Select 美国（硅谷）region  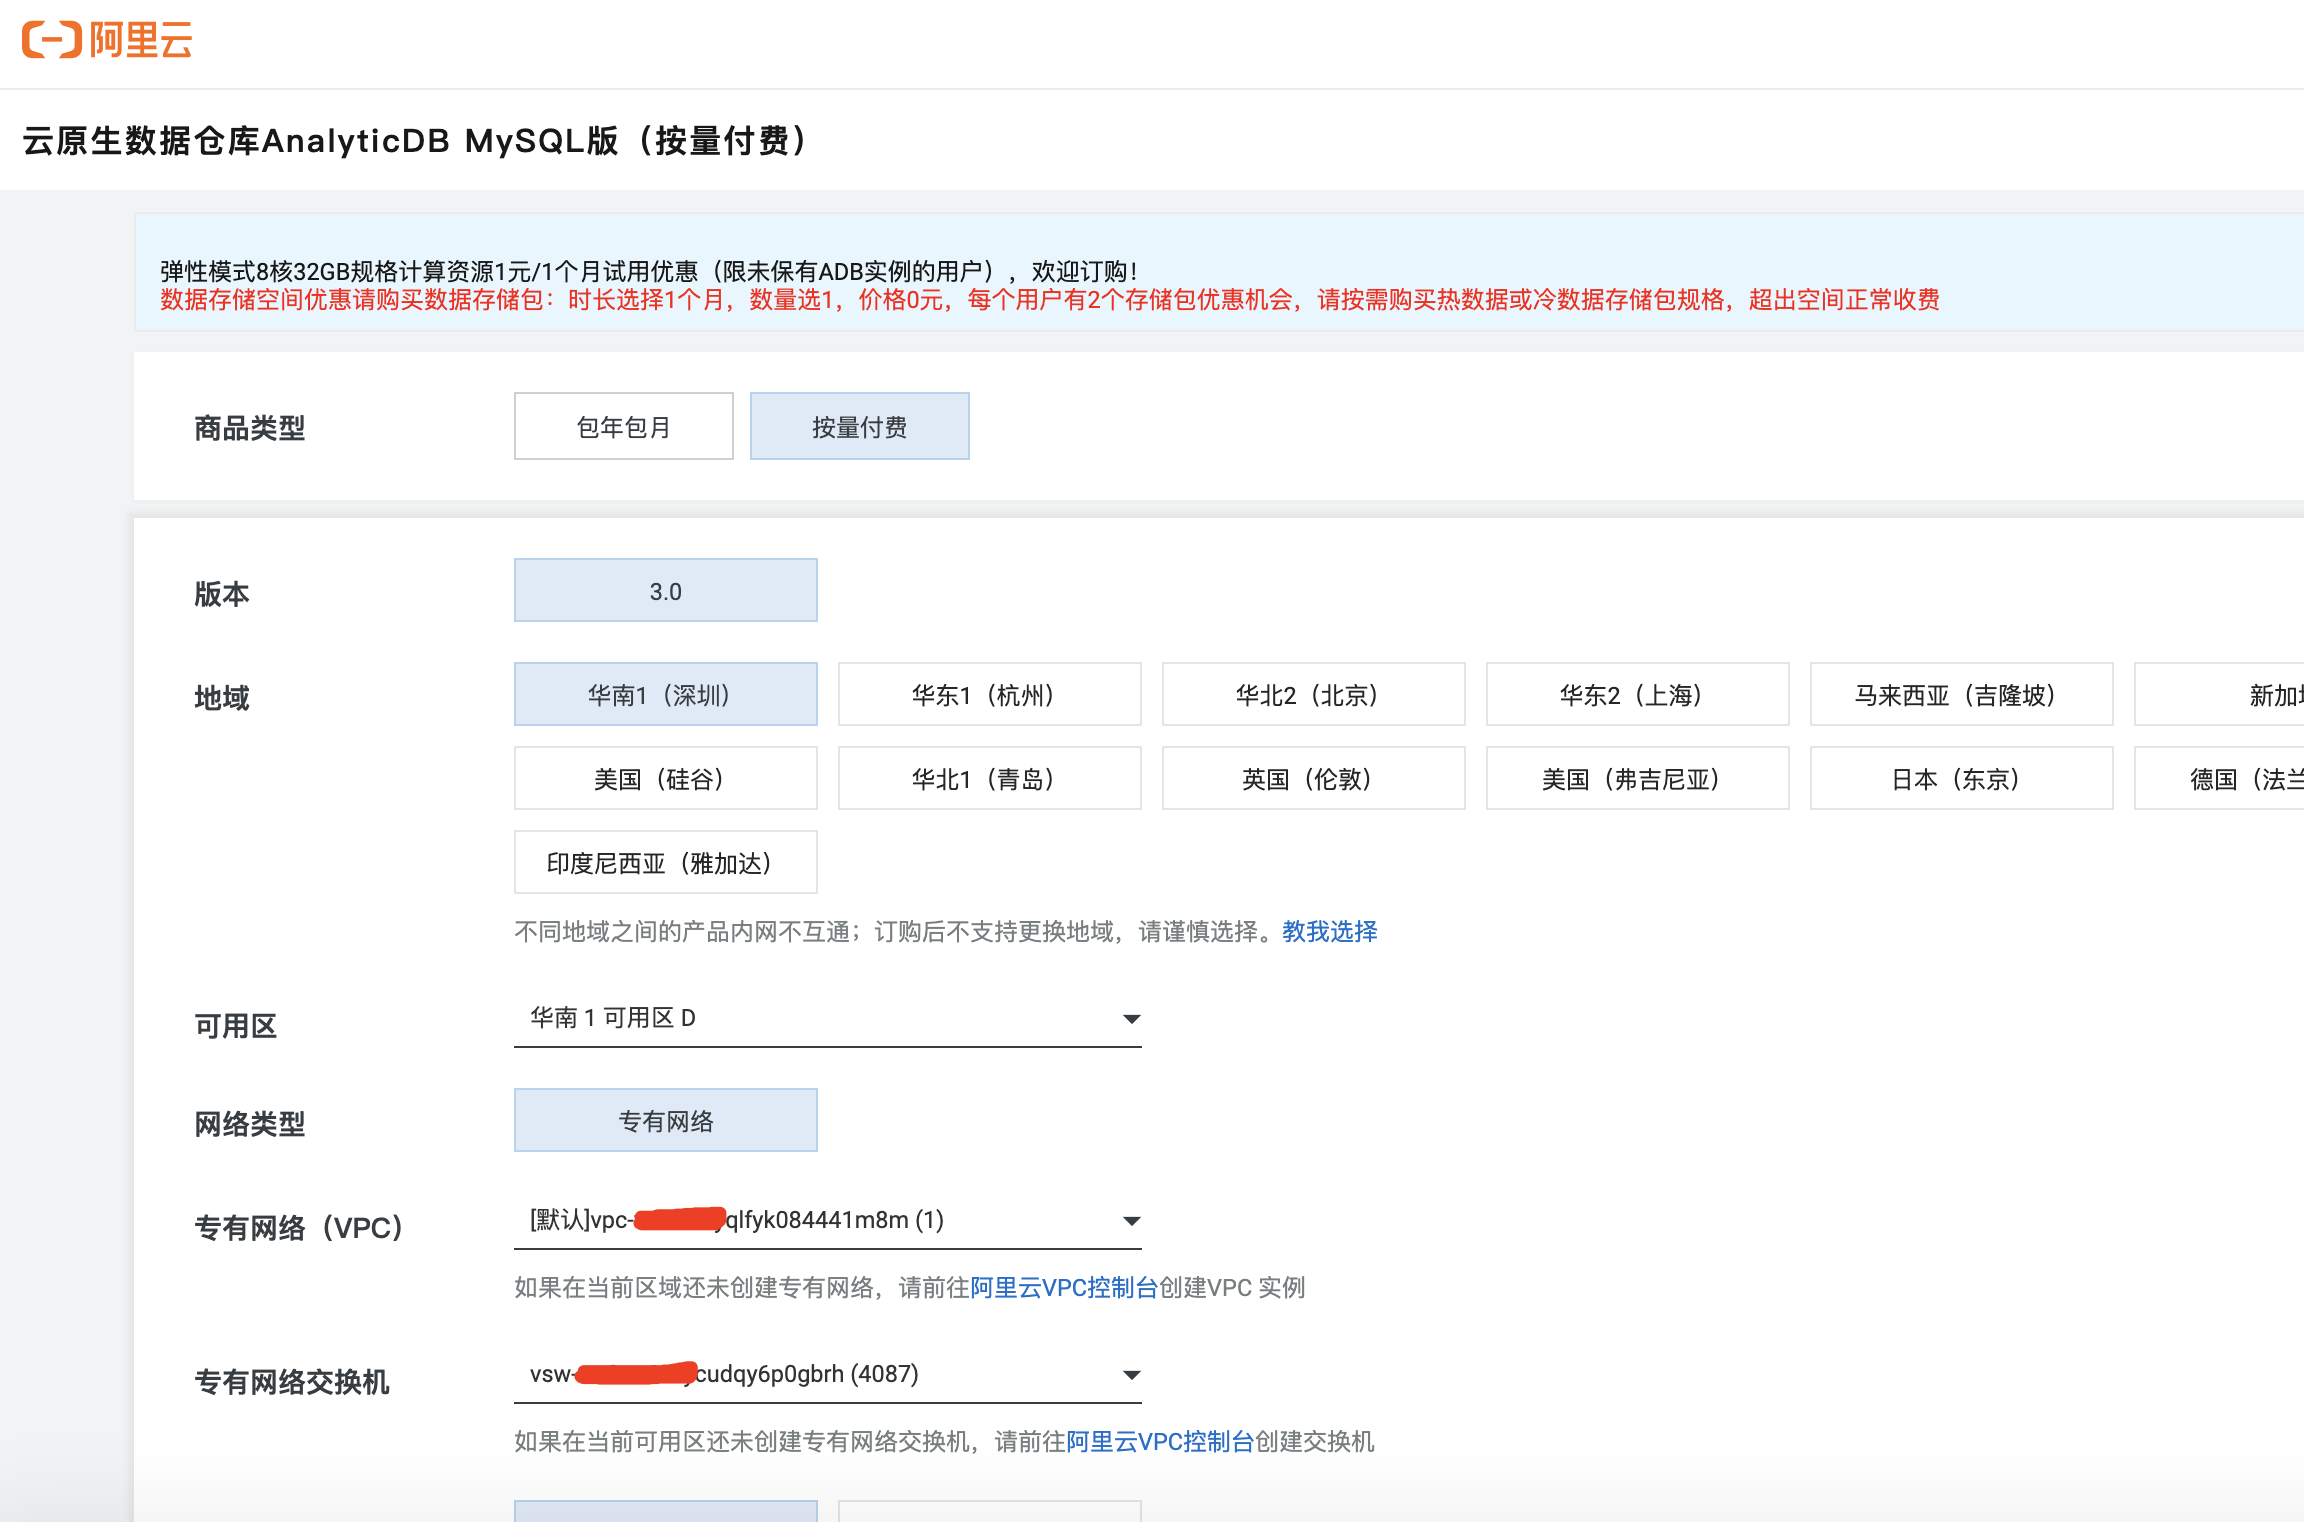pos(665,778)
